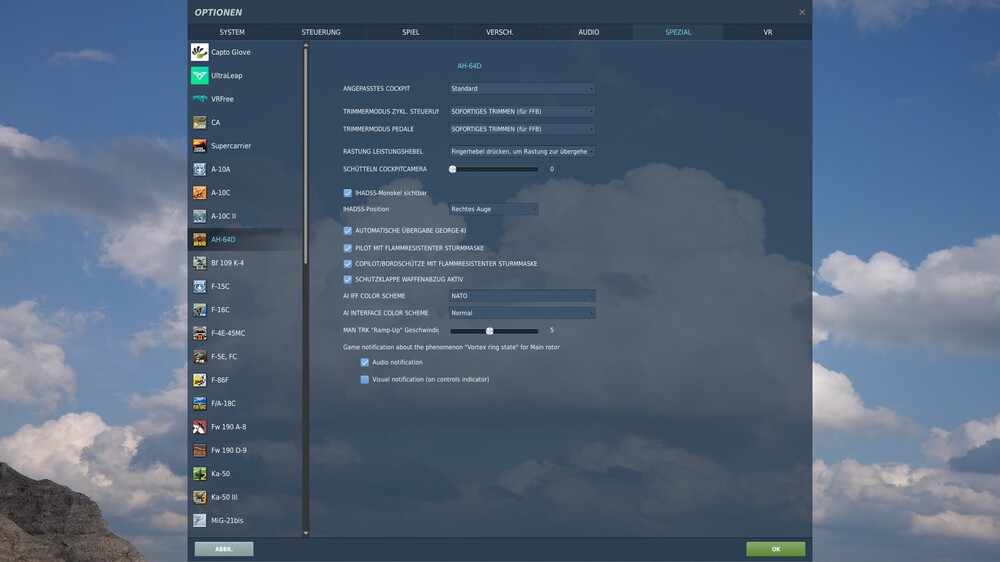Image resolution: width=1000 pixels, height=562 pixels.
Task: Open the UltraLeap module icon
Action: click(x=200, y=75)
